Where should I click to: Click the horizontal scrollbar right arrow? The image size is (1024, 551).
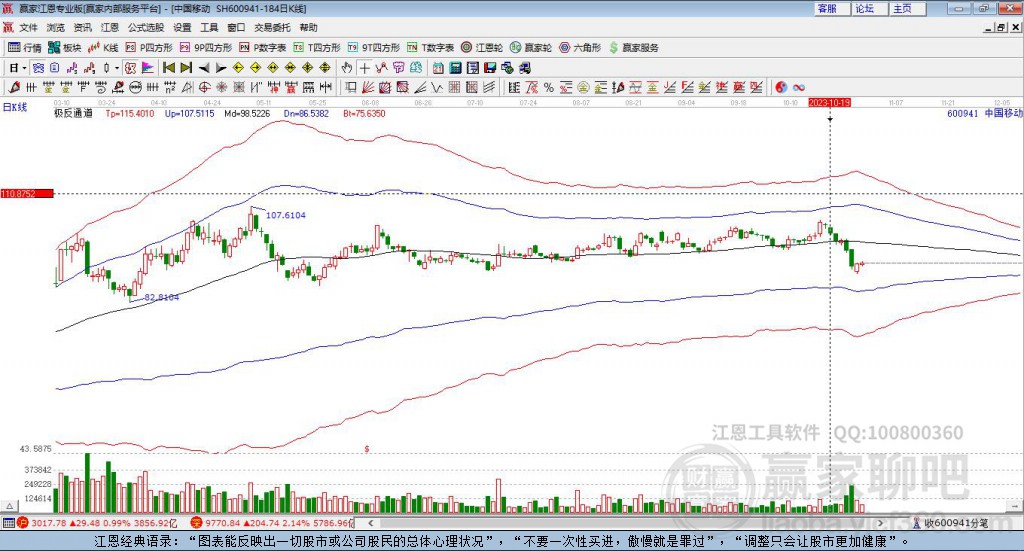tap(880, 523)
